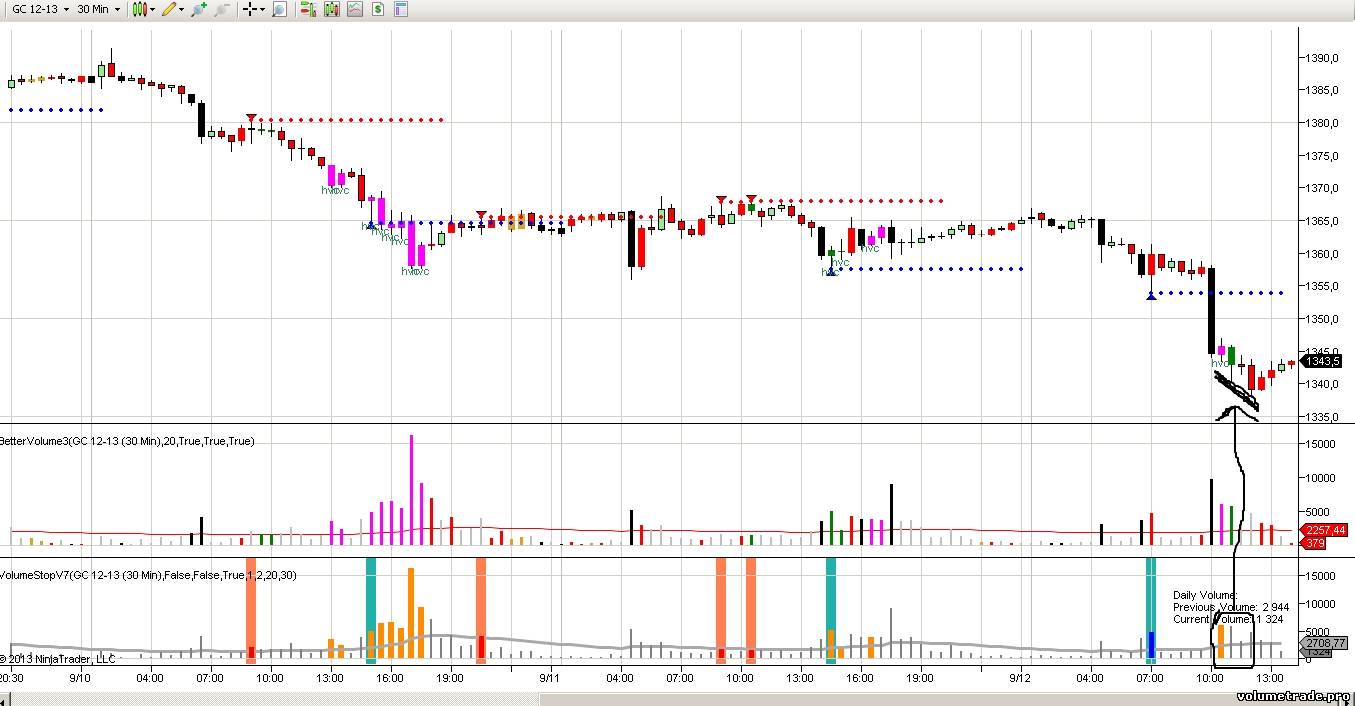Open the chart properties icon
This screenshot has width=1355, height=706.
[x=401, y=9]
